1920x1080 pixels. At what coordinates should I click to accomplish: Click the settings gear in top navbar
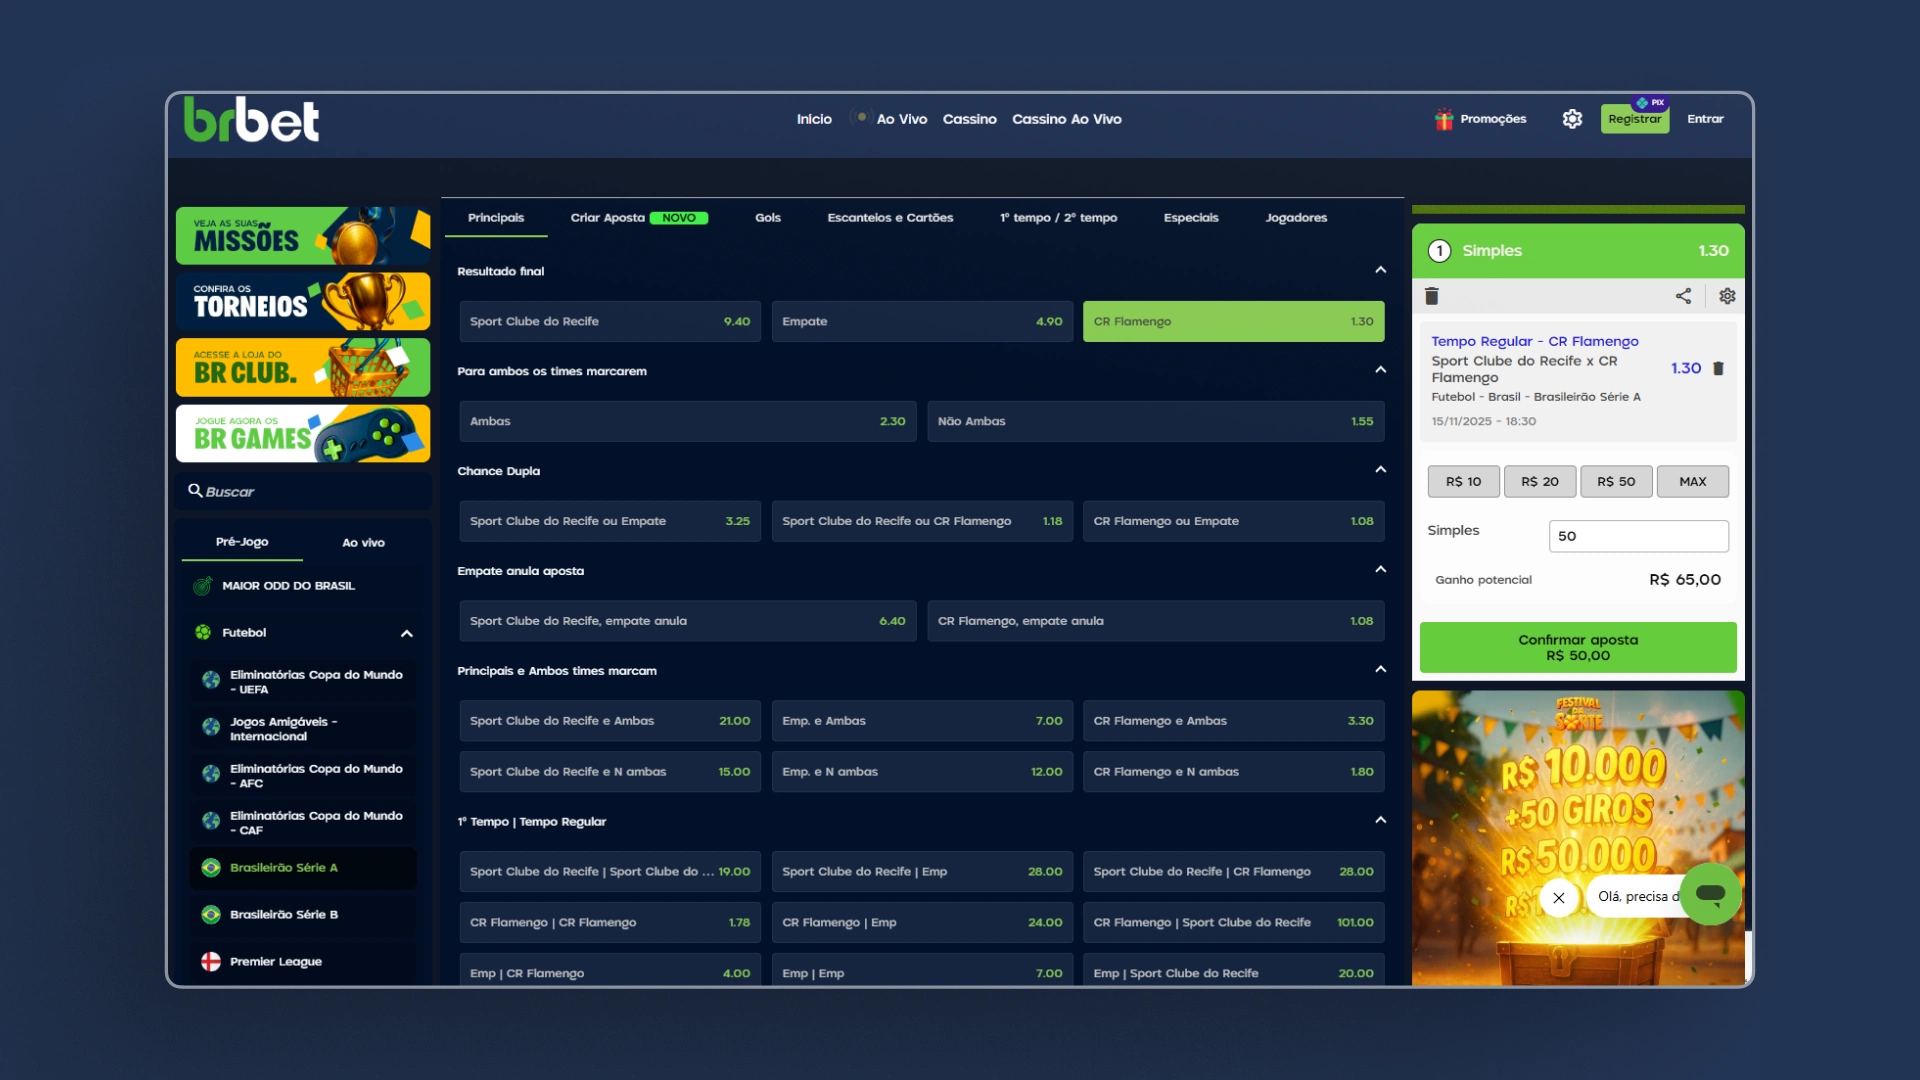tap(1572, 119)
